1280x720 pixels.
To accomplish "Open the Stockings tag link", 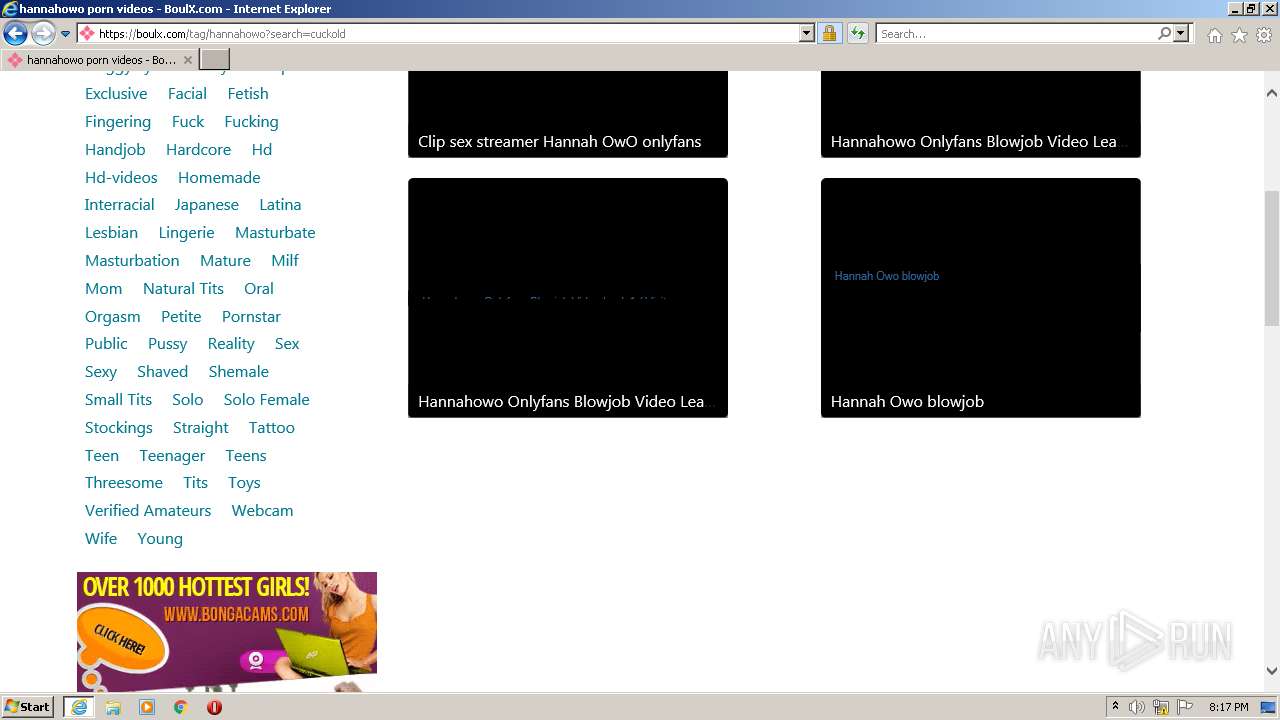I will 119,428.
